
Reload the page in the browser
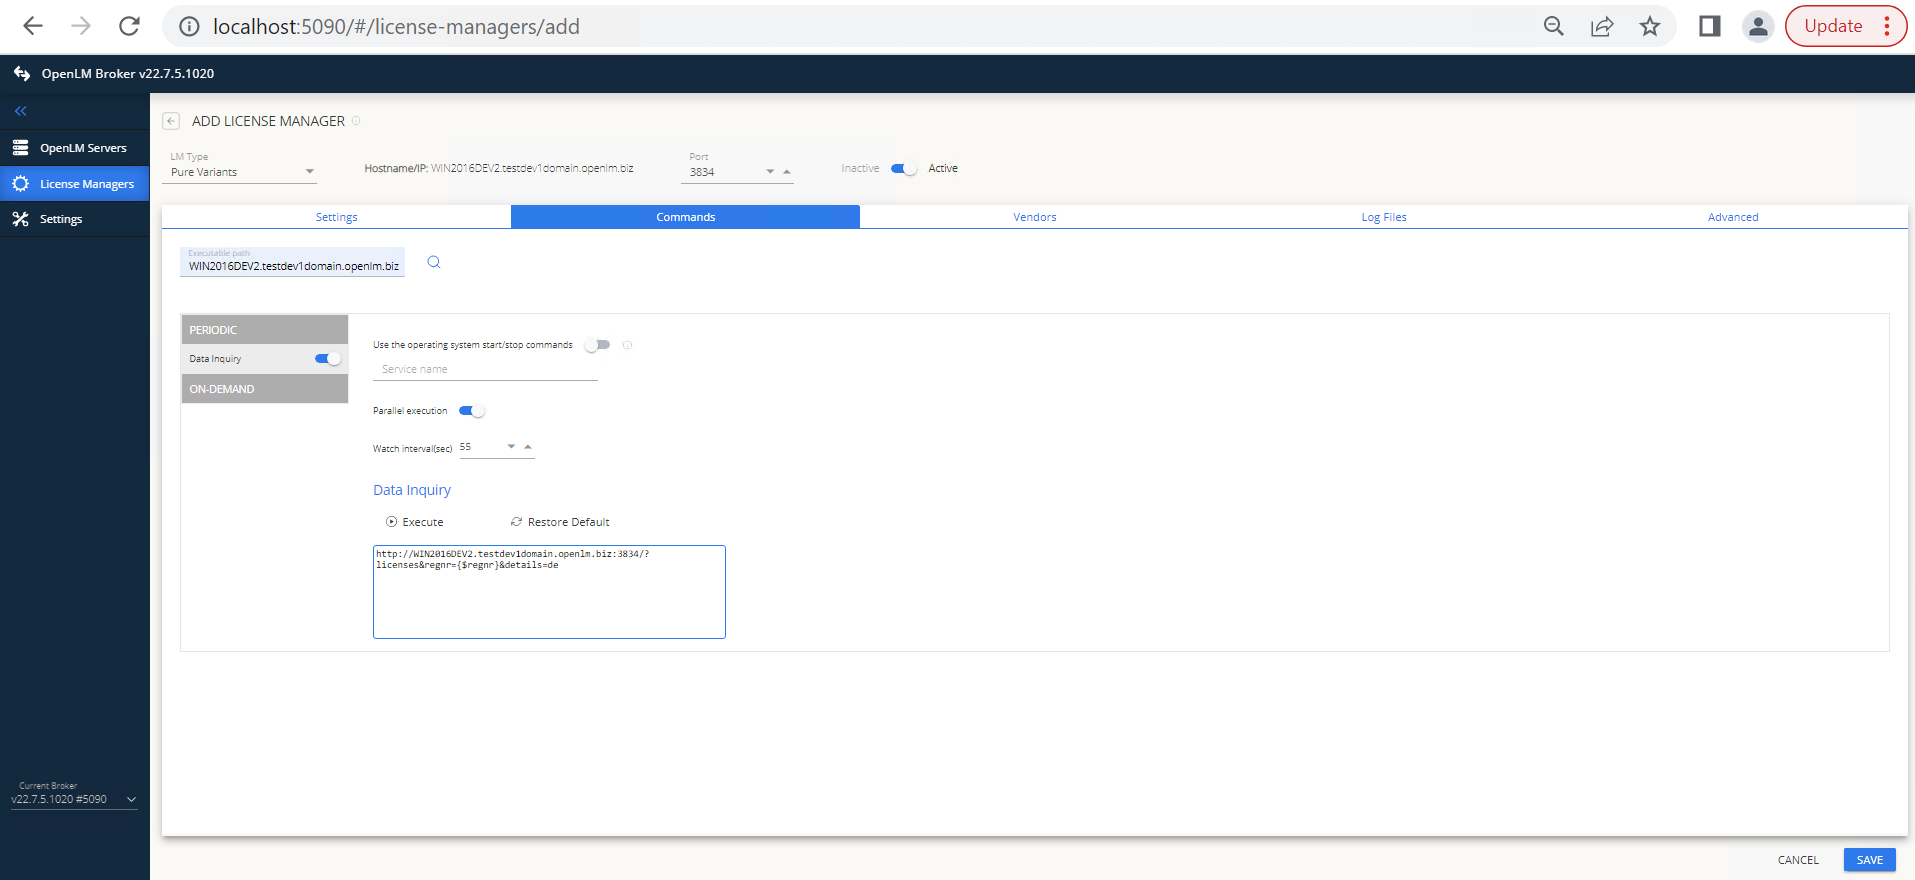pyautogui.click(x=129, y=27)
